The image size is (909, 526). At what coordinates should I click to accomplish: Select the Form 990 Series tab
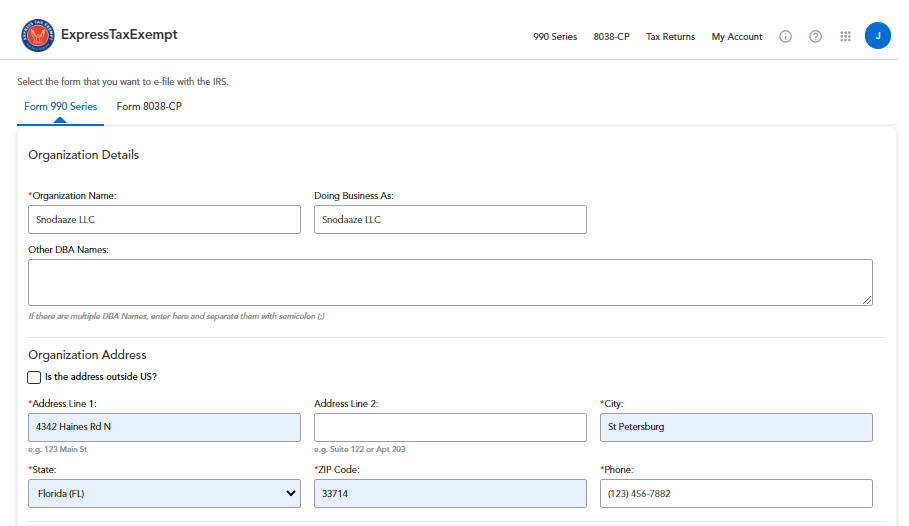pyautogui.click(x=60, y=107)
